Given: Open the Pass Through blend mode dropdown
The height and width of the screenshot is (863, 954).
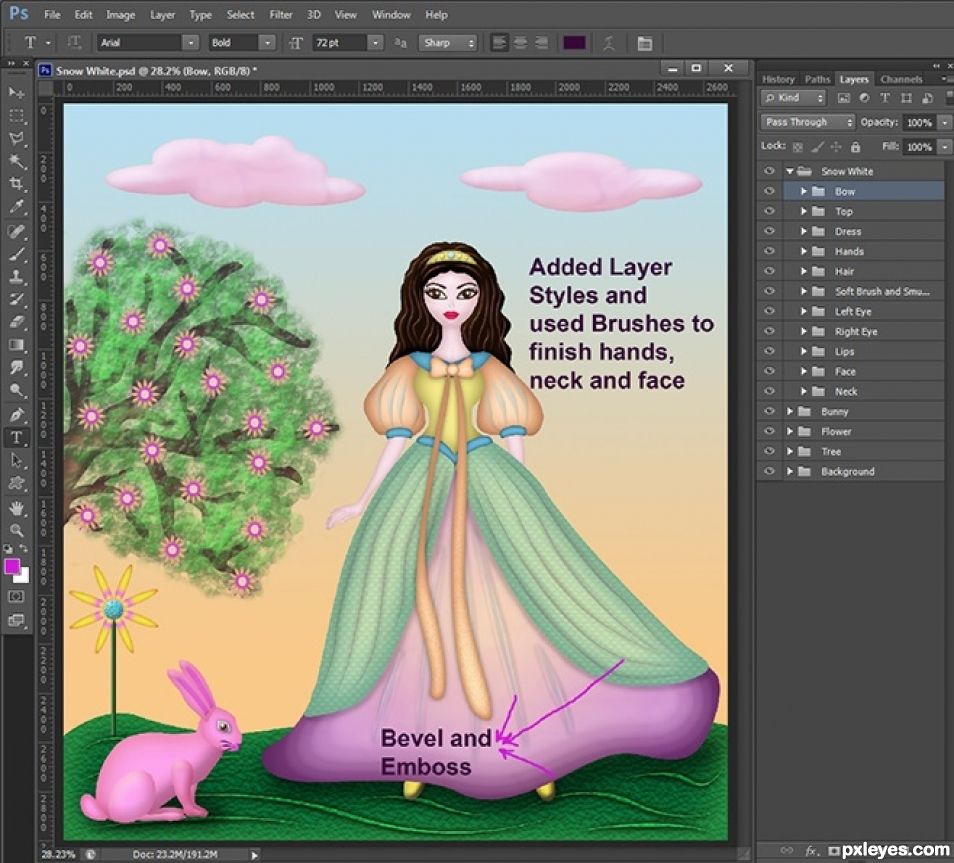Looking at the screenshot, I should [807, 122].
